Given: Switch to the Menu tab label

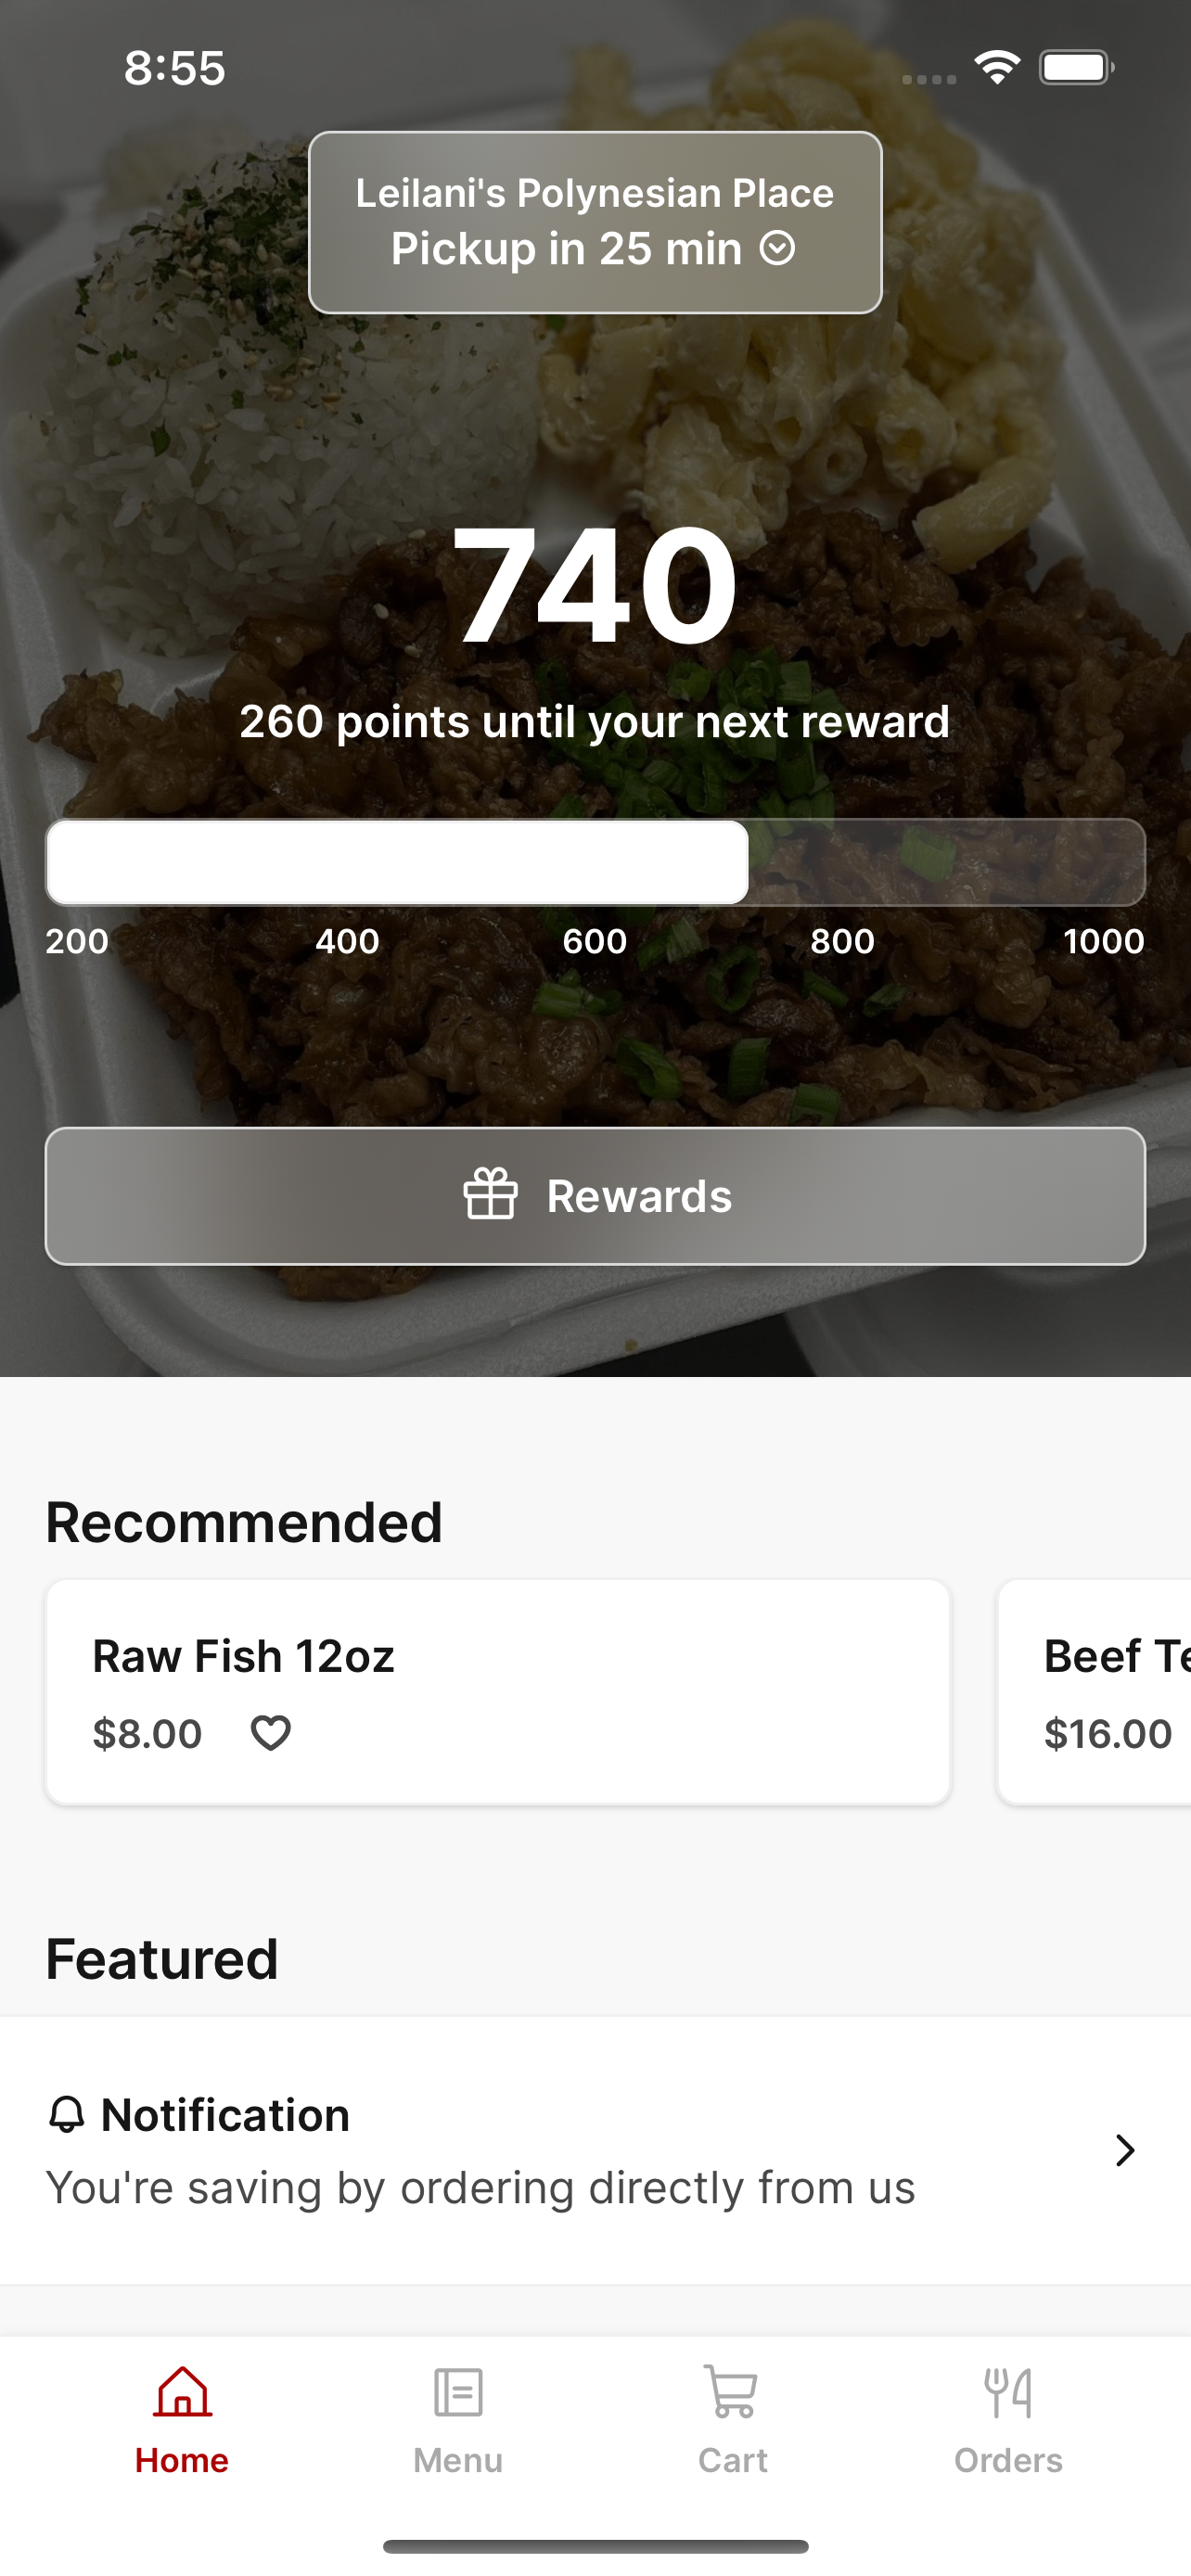Looking at the screenshot, I should click(x=458, y=2460).
